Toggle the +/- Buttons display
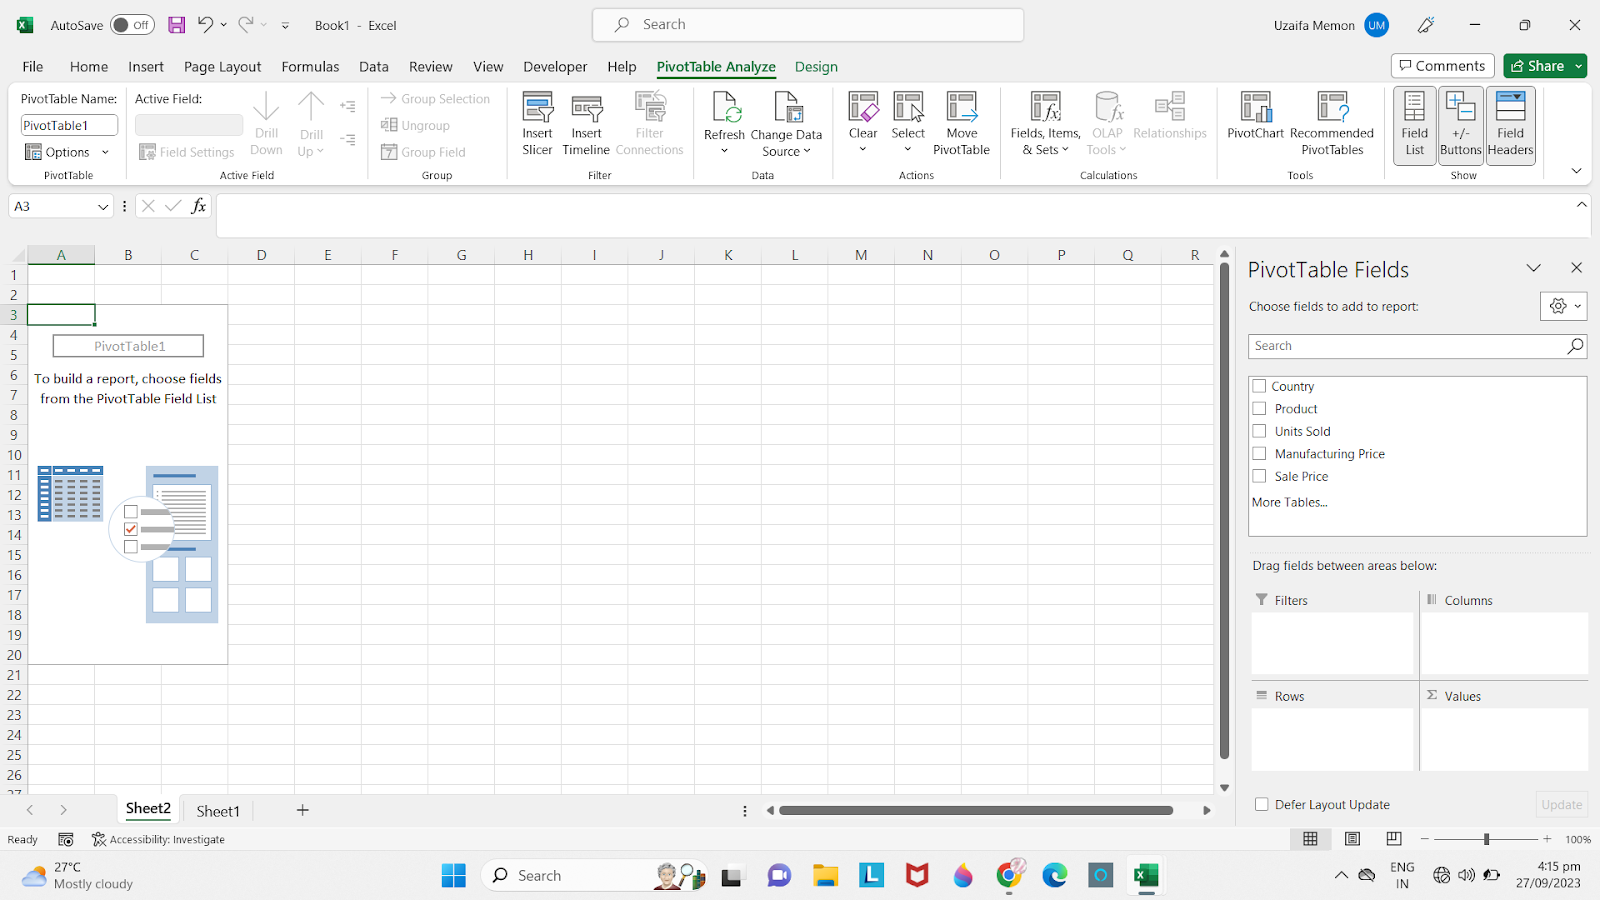1600x900 pixels. coord(1460,125)
